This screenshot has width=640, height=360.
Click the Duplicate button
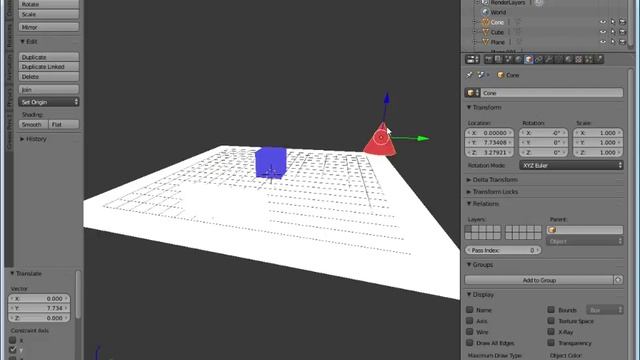click(x=49, y=57)
